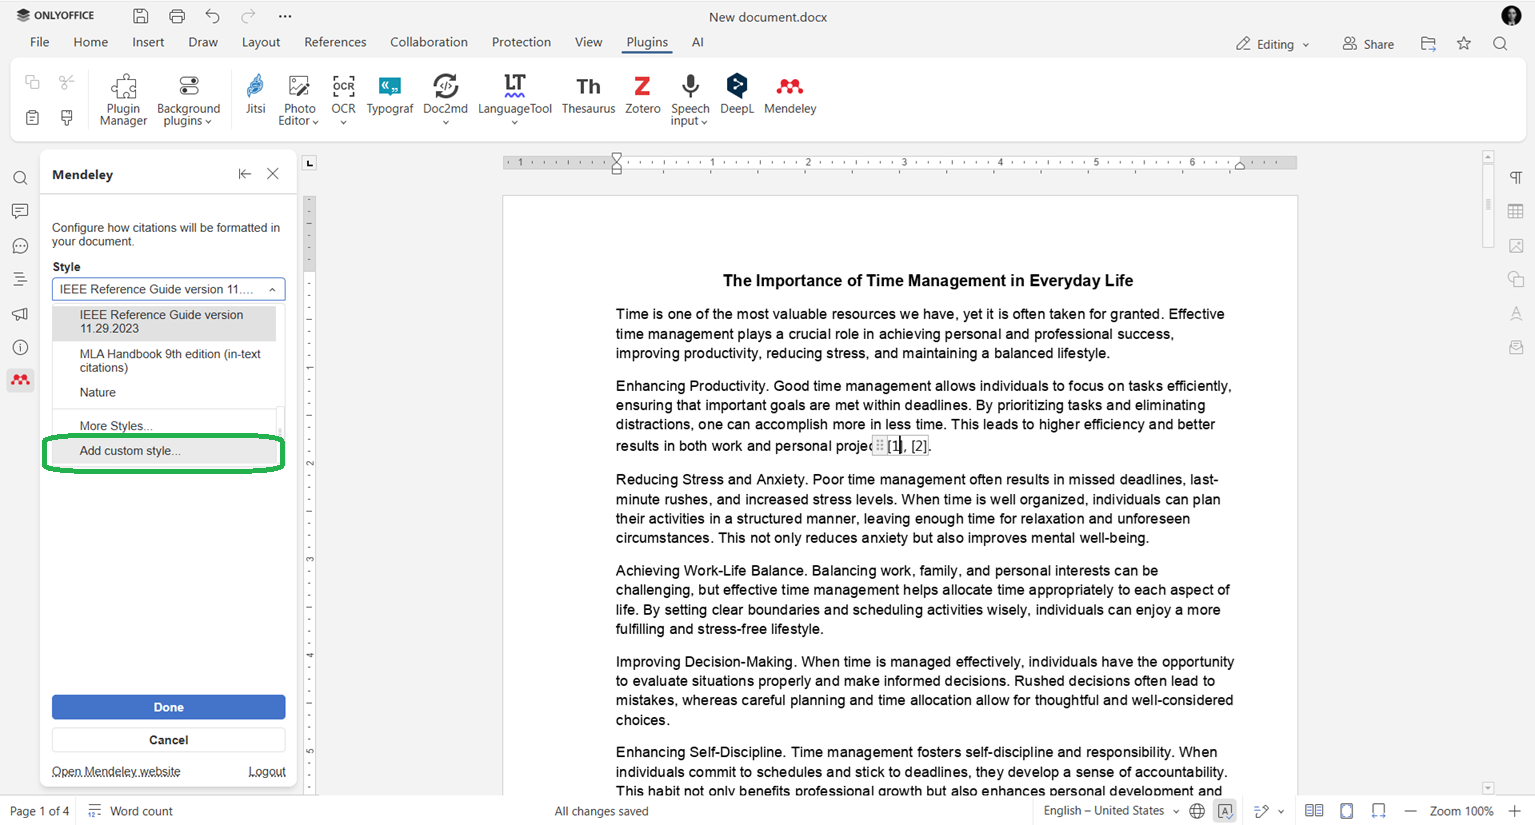Switch to the Home tab
The width and height of the screenshot is (1535, 825).
click(x=90, y=42)
